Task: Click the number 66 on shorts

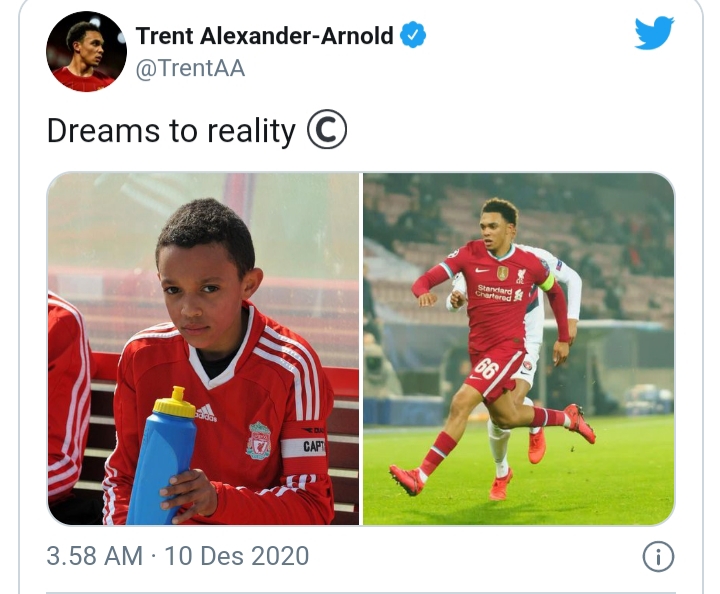Action: (486, 368)
